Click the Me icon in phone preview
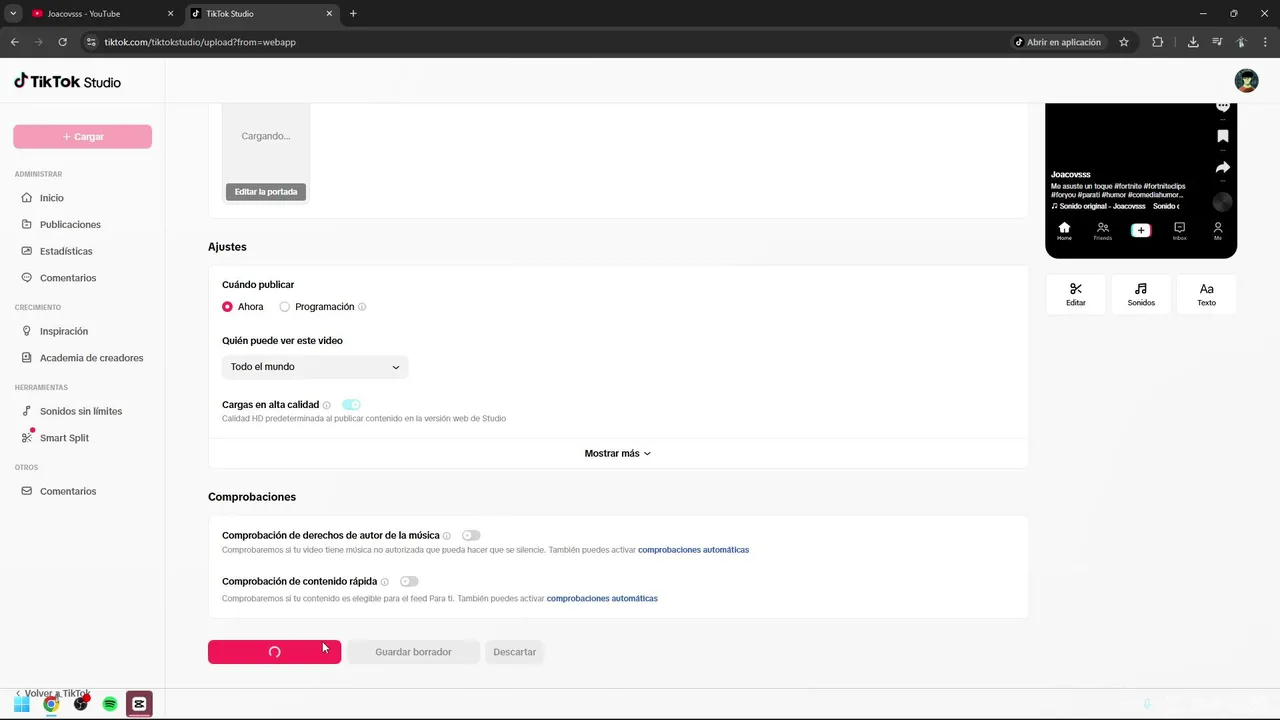Image resolution: width=1280 pixels, height=720 pixels. [1218, 230]
